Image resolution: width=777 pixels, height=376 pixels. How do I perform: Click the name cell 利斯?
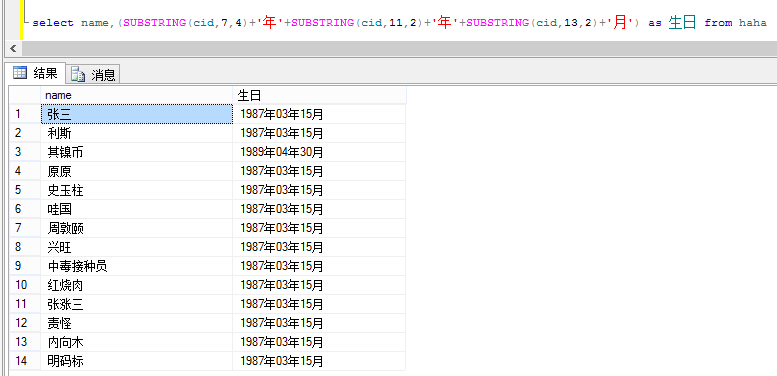[x=136, y=133]
